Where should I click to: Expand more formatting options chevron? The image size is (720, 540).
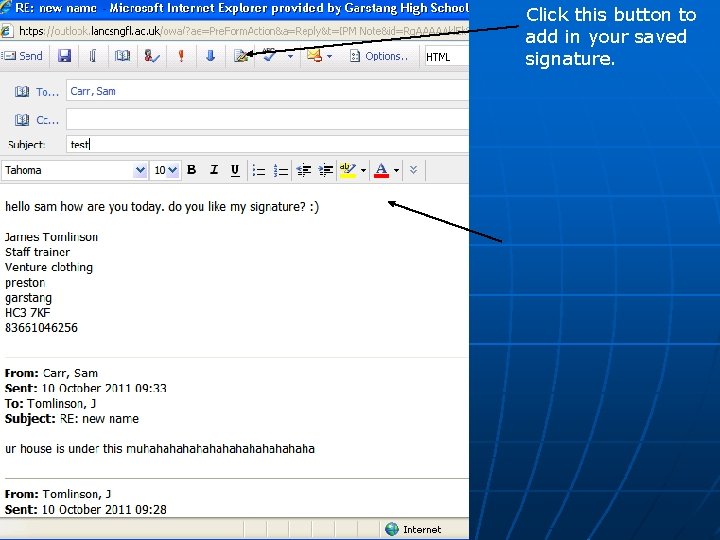coord(413,170)
